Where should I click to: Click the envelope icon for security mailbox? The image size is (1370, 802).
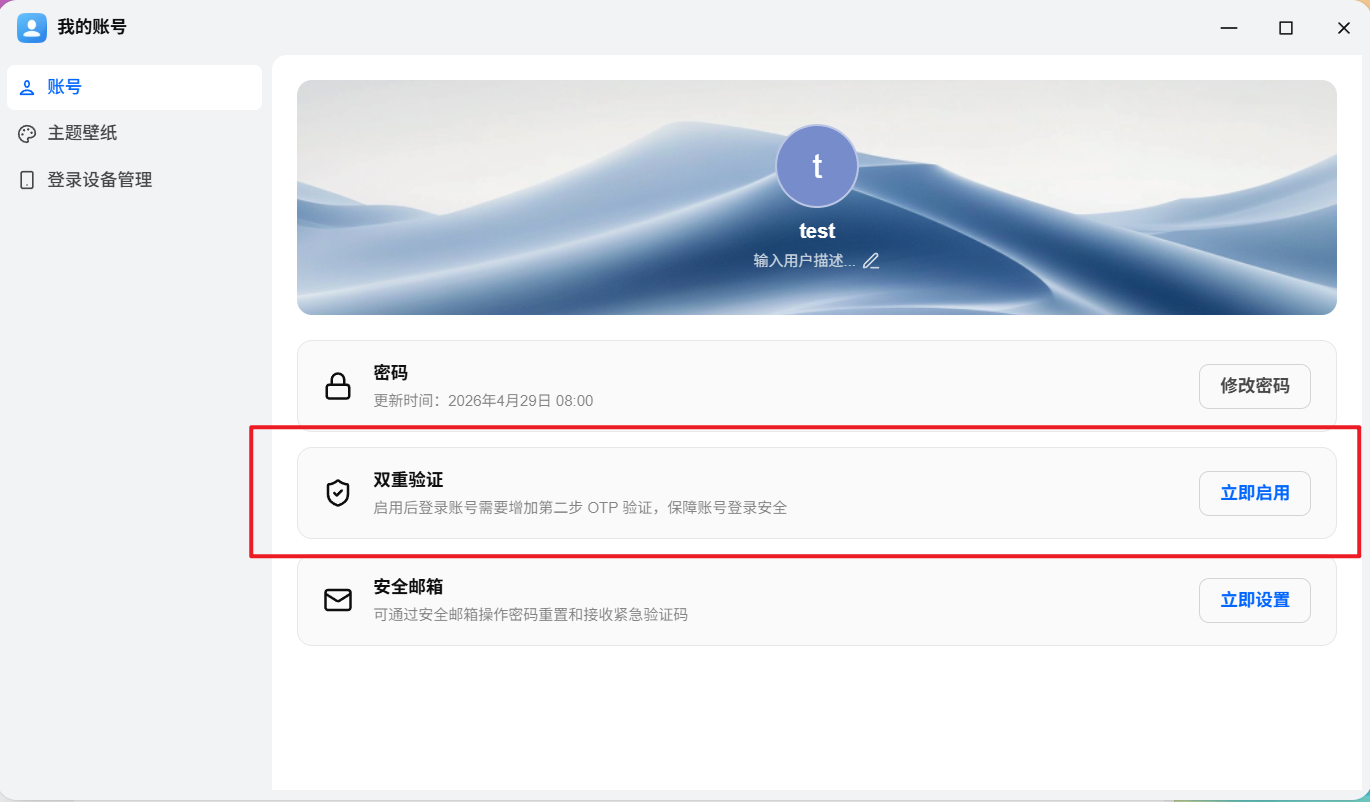(338, 600)
